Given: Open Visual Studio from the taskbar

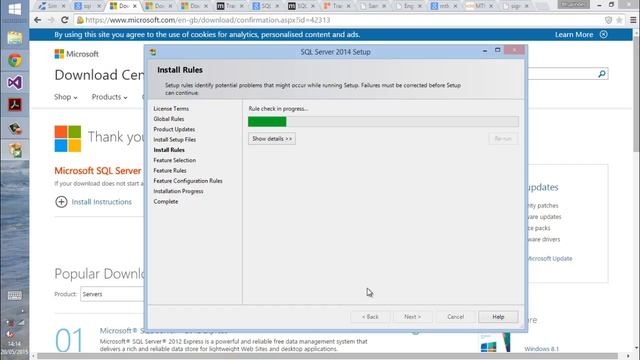Looking at the screenshot, I should [x=15, y=83].
